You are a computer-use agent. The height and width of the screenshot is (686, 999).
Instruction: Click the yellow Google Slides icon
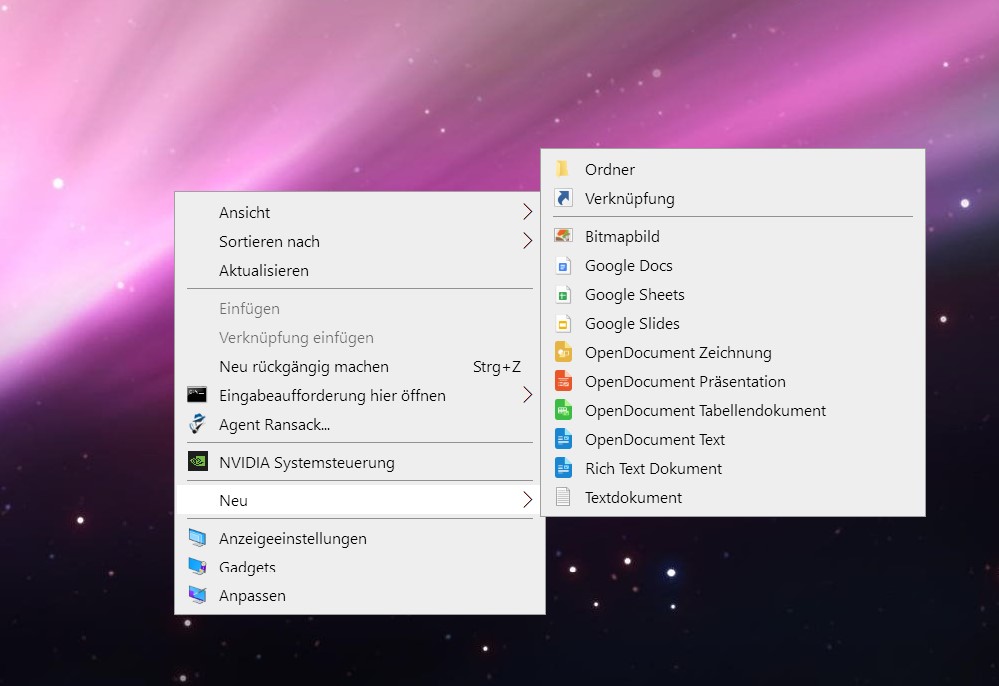[x=563, y=324]
